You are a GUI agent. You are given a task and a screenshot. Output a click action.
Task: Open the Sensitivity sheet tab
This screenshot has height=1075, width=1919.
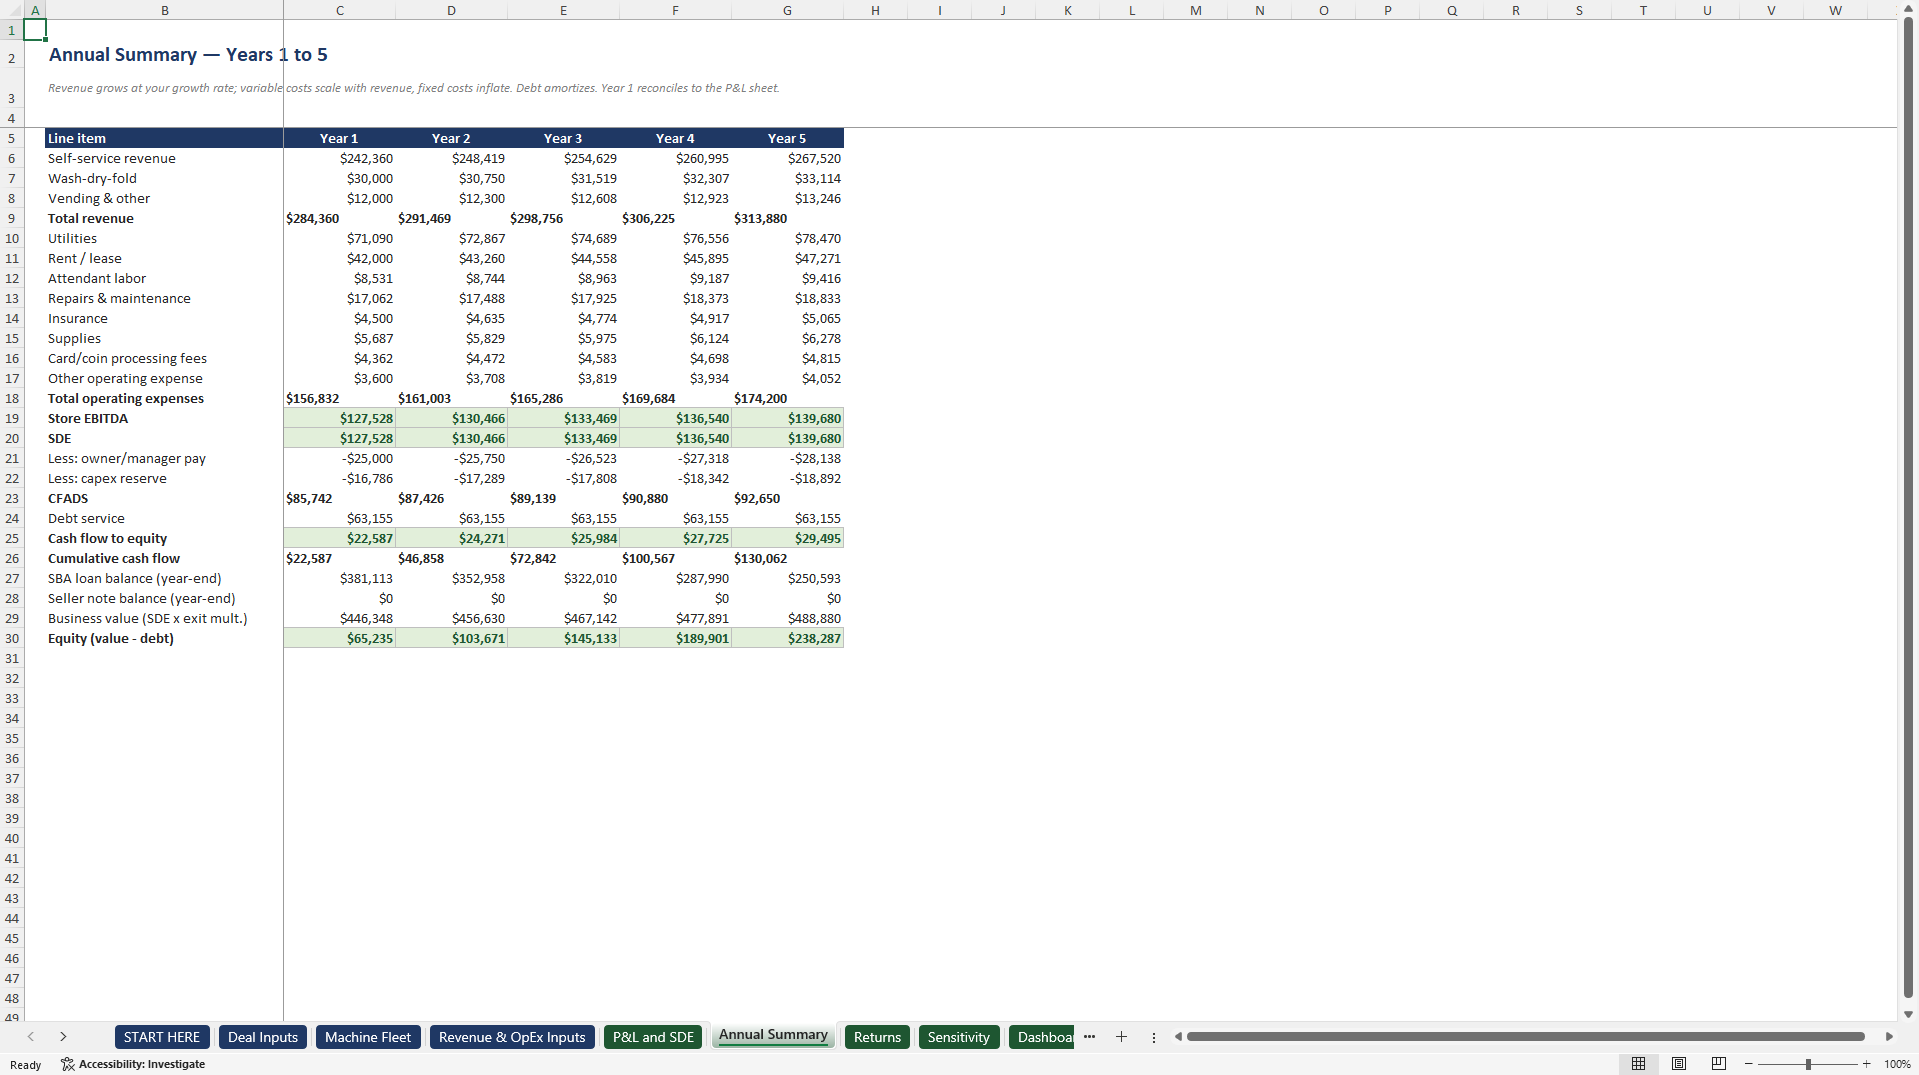(958, 1037)
